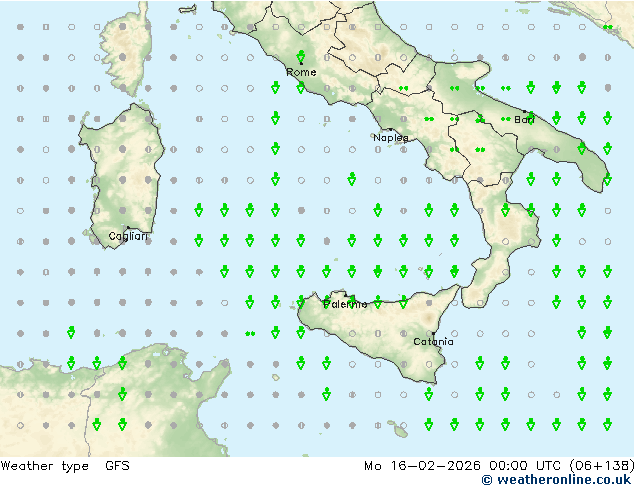Click the Rome city label
The height and width of the screenshot is (490, 634).
(x=301, y=72)
